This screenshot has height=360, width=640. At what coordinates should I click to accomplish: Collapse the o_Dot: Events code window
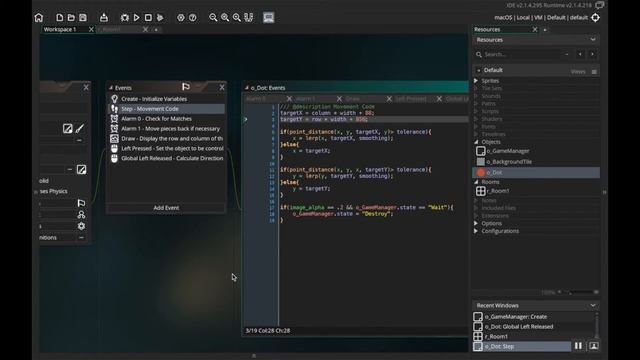247,88
